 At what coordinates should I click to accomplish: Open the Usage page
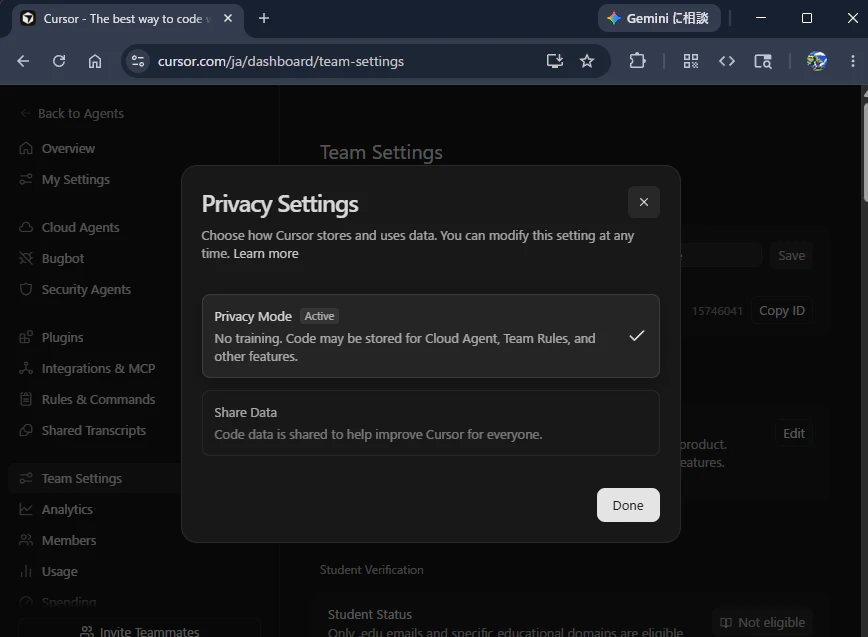(x=59, y=571)
